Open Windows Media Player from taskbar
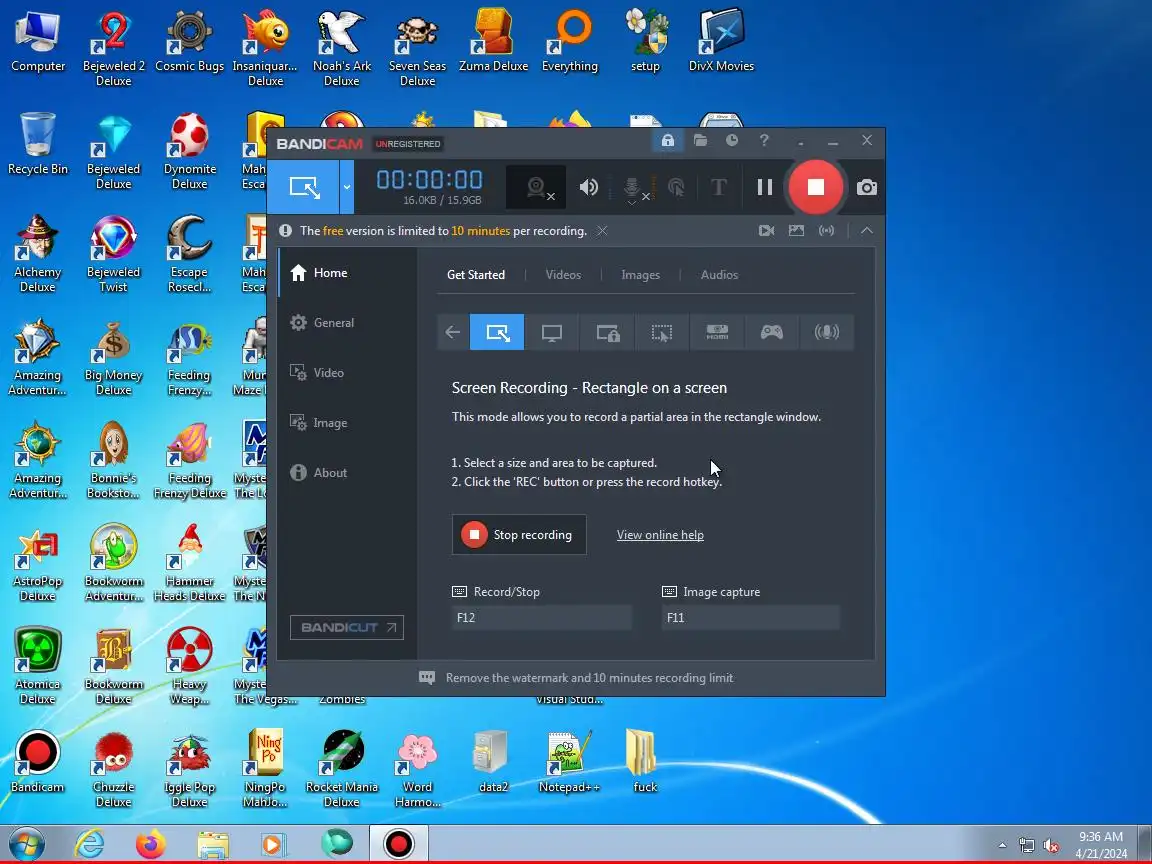The image size is (1152, 864). [x=273, y=844]
